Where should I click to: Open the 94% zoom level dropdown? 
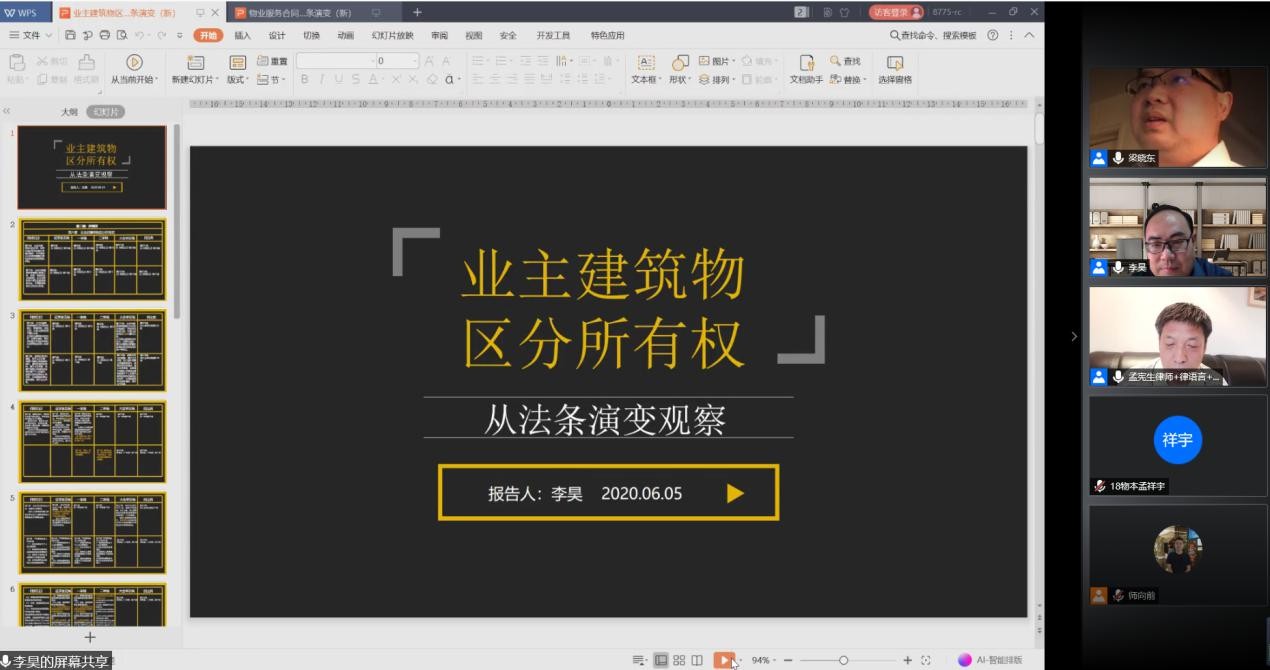tap(764, 660)
